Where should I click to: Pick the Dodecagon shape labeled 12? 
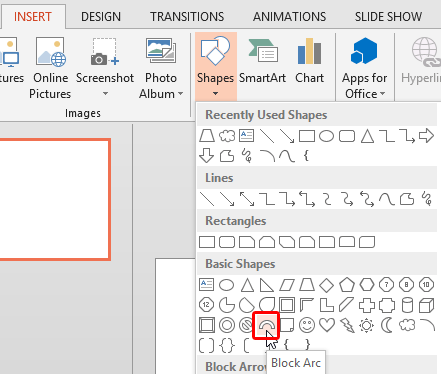206,305
